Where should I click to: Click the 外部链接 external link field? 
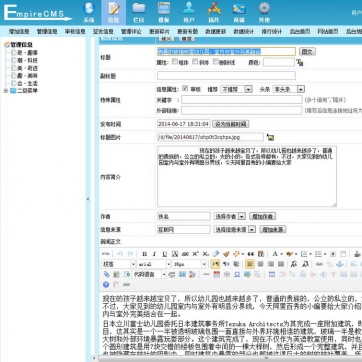pyautogui.click(x=242, y=110)
